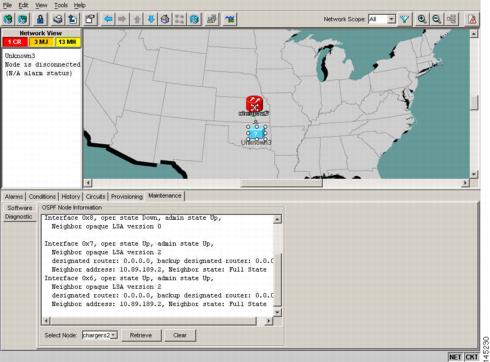Click the Clear button
The width and height of the screenshot is (490, 362).
[180, 335]
